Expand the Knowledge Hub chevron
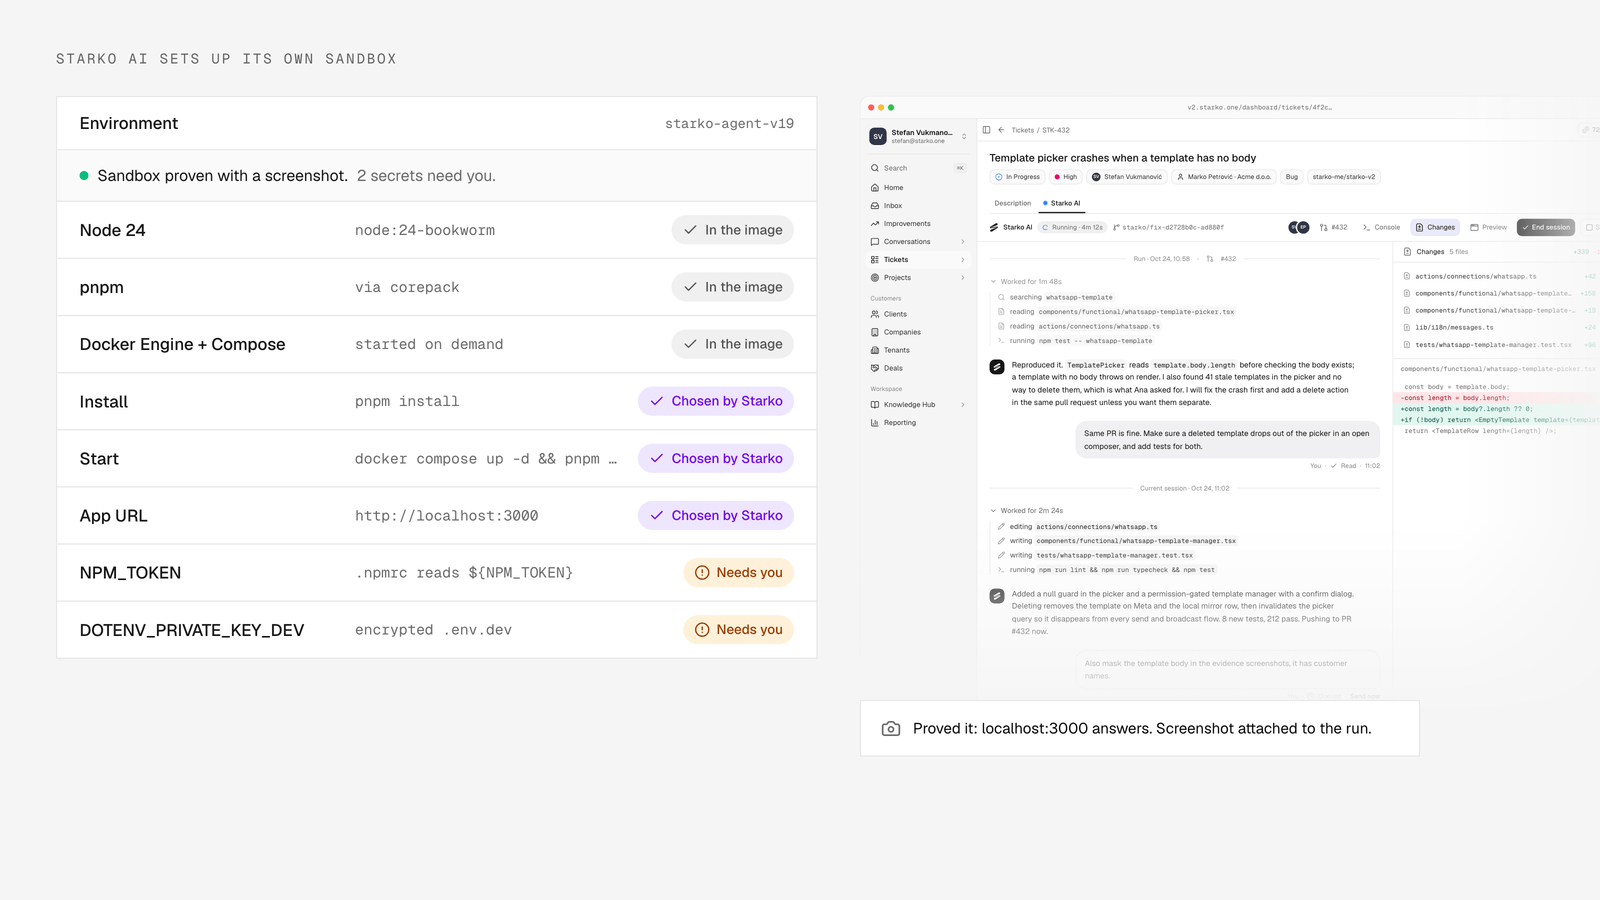The image size is (1600, 900). click(x=963, y=405)
